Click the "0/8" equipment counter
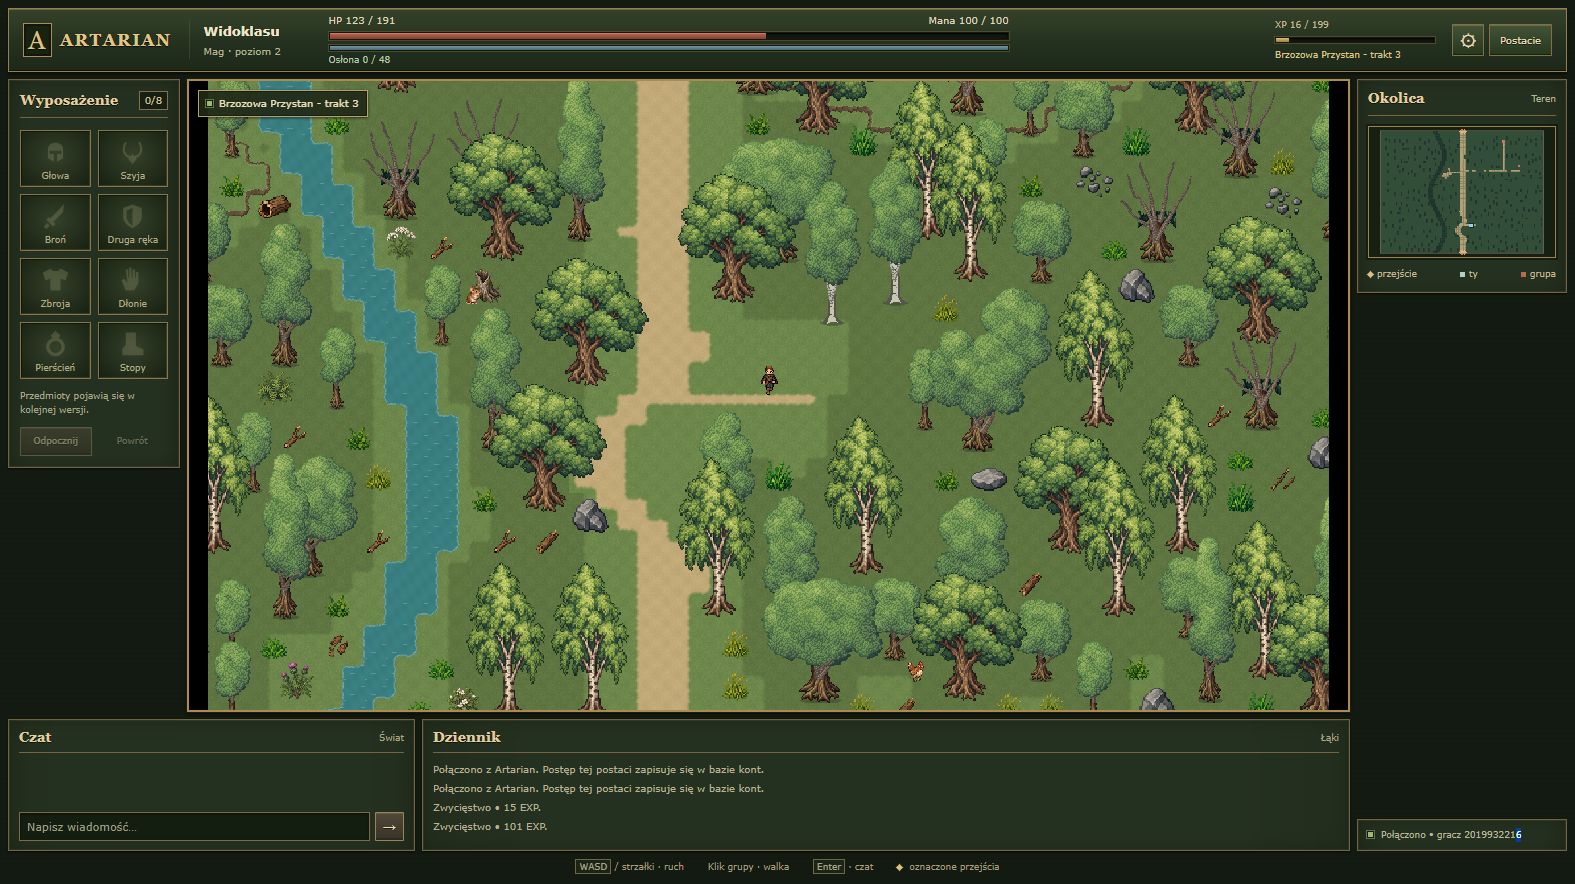The image size is (1575, 884). pos(153,100)
